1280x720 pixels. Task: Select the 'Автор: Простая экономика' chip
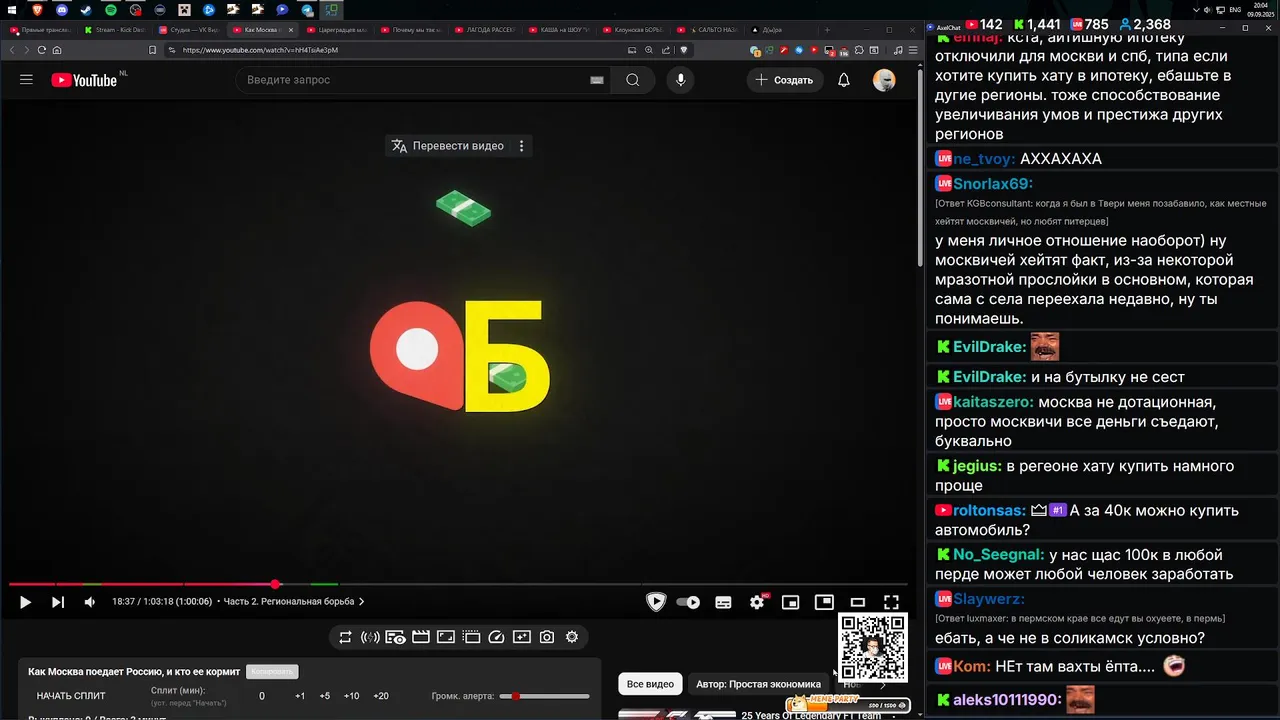(758, 684)
